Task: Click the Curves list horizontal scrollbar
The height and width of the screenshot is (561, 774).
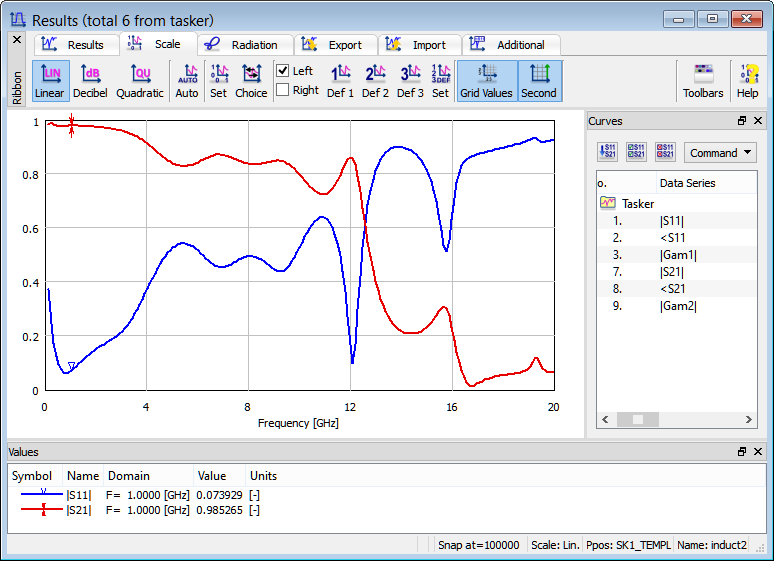Action: (675, 420)
